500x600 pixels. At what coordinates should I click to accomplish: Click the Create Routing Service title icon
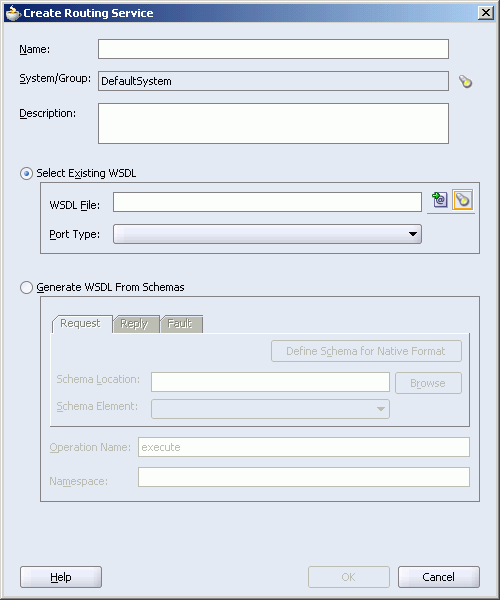pos(13,13)
